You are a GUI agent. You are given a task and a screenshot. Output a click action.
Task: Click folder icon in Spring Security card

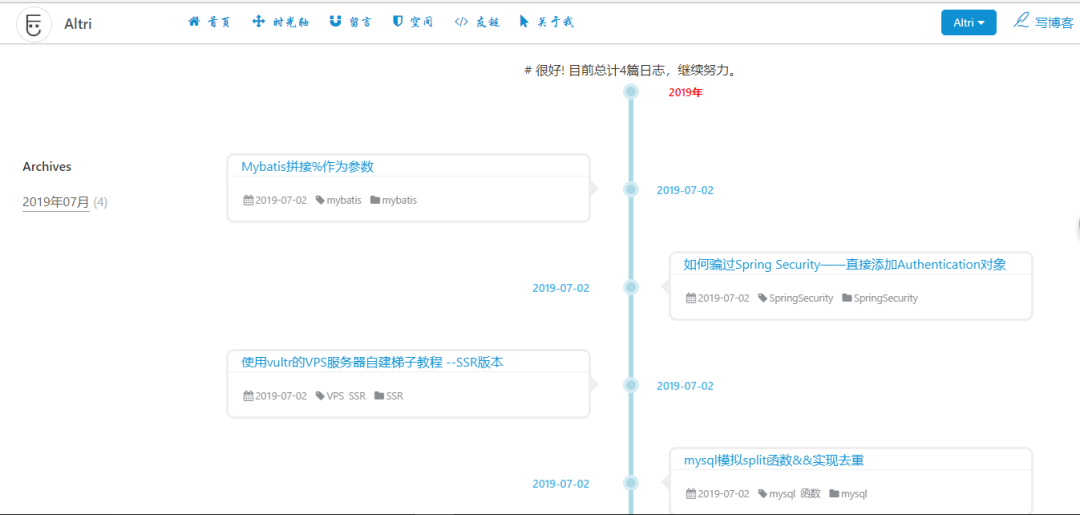847,298
